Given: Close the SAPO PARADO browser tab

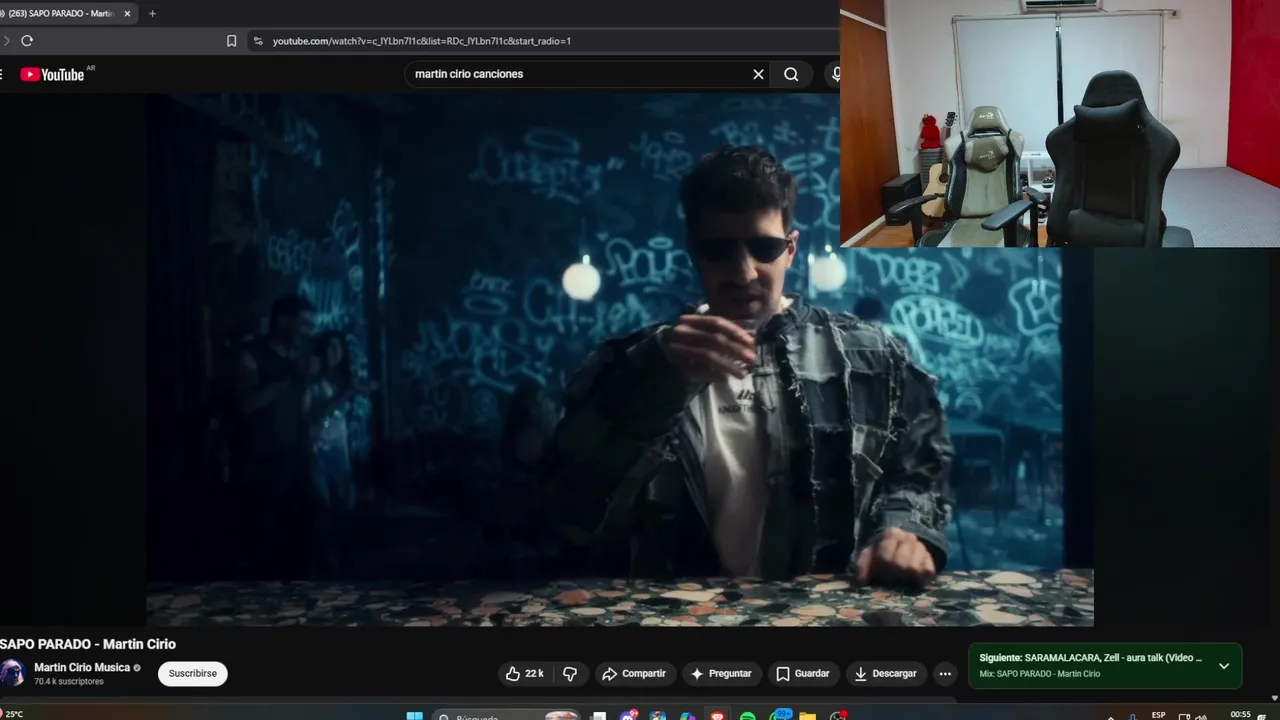Looking at the screenshot, I should pyautogui.click(x=127, y=14).
